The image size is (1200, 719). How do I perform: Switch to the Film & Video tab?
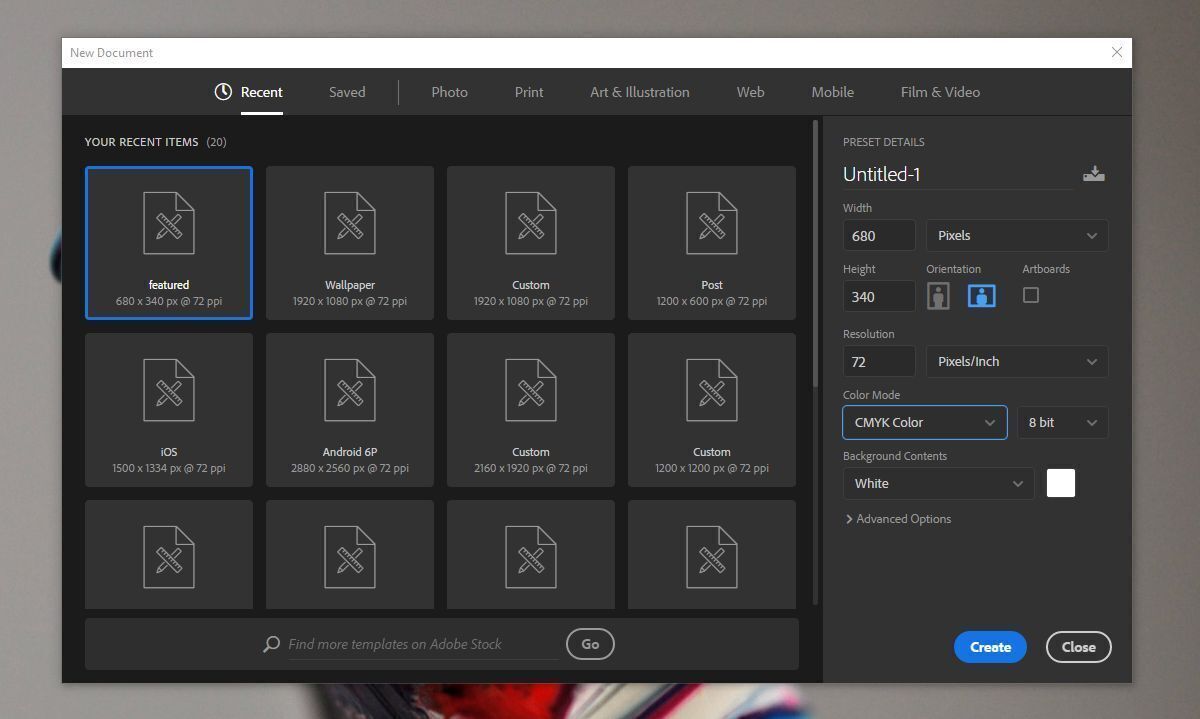click(x=939, y=91)
